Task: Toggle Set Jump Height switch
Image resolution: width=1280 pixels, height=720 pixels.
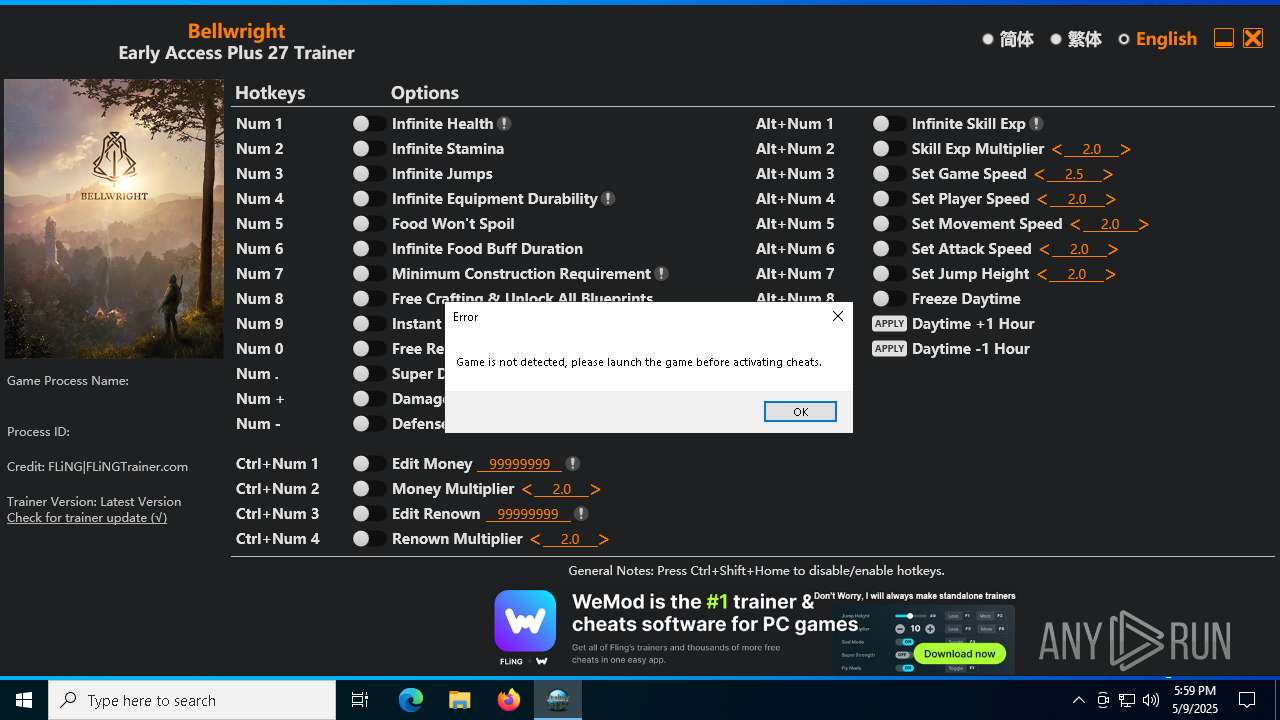Action: (x=889, y=274)
